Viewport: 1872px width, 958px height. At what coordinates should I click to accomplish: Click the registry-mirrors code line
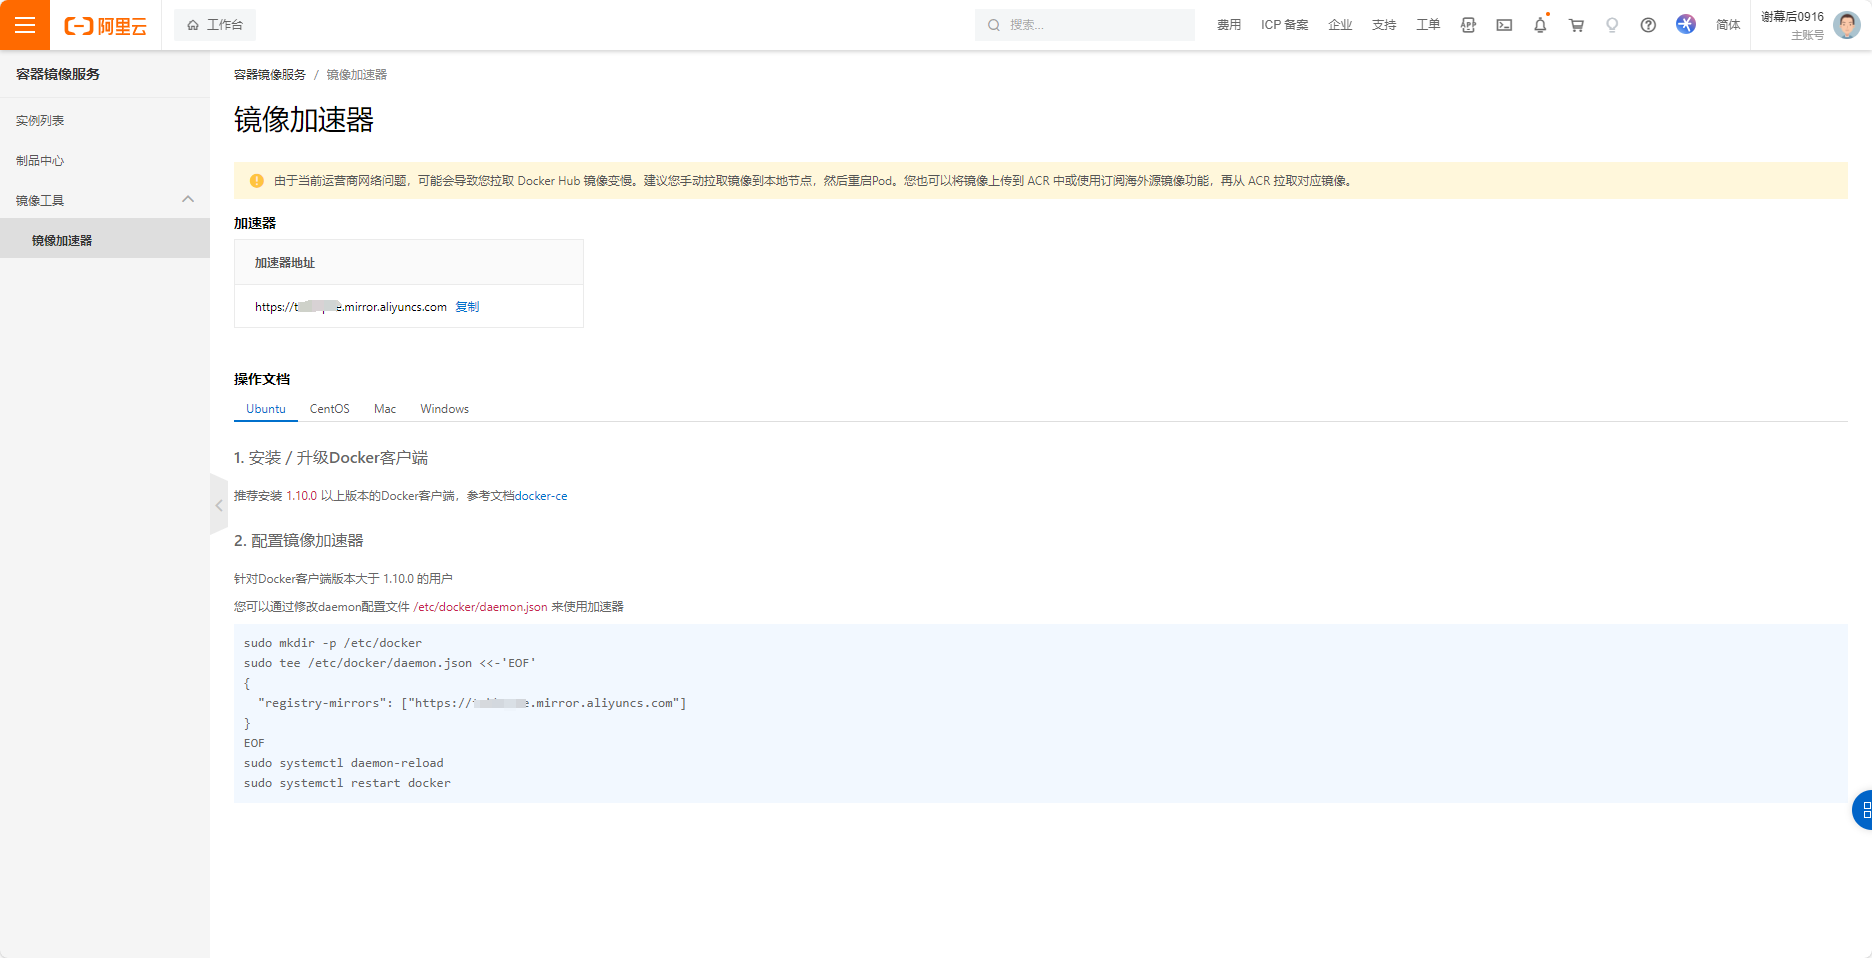click(x=472, y=703)
